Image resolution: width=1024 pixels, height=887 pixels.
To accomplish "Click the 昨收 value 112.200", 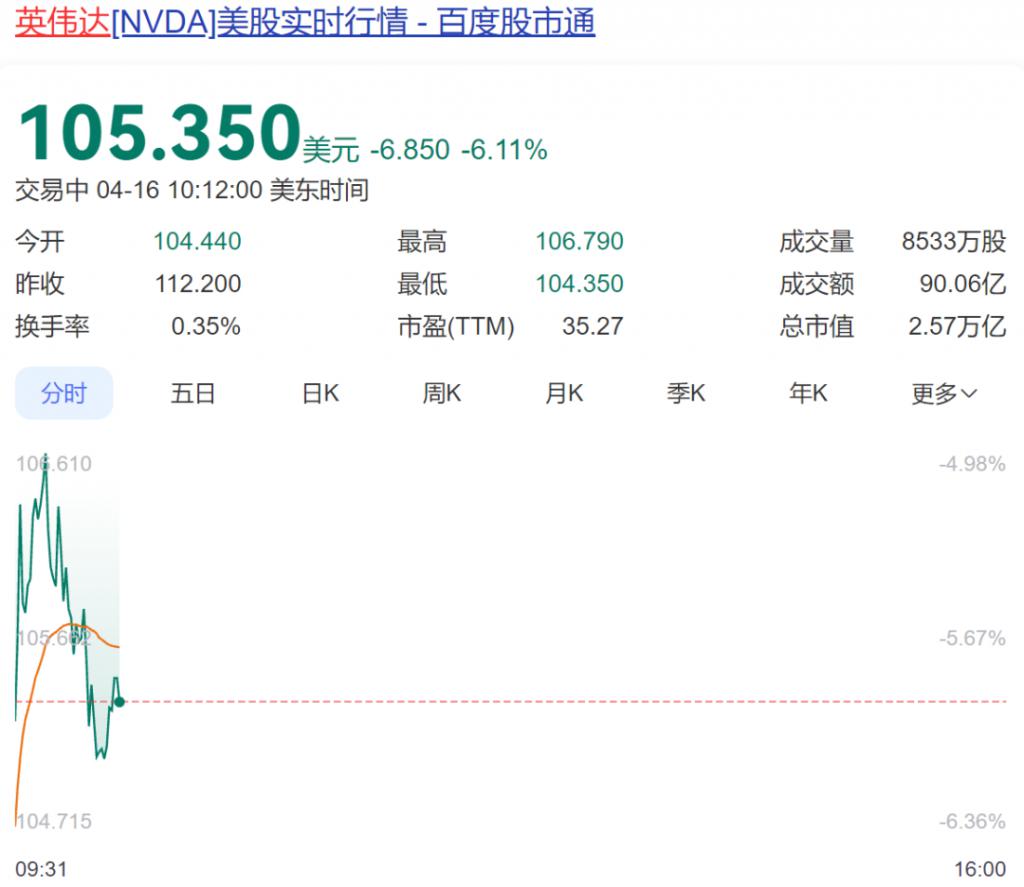I will pyautogui.click(x=198, y=284).
